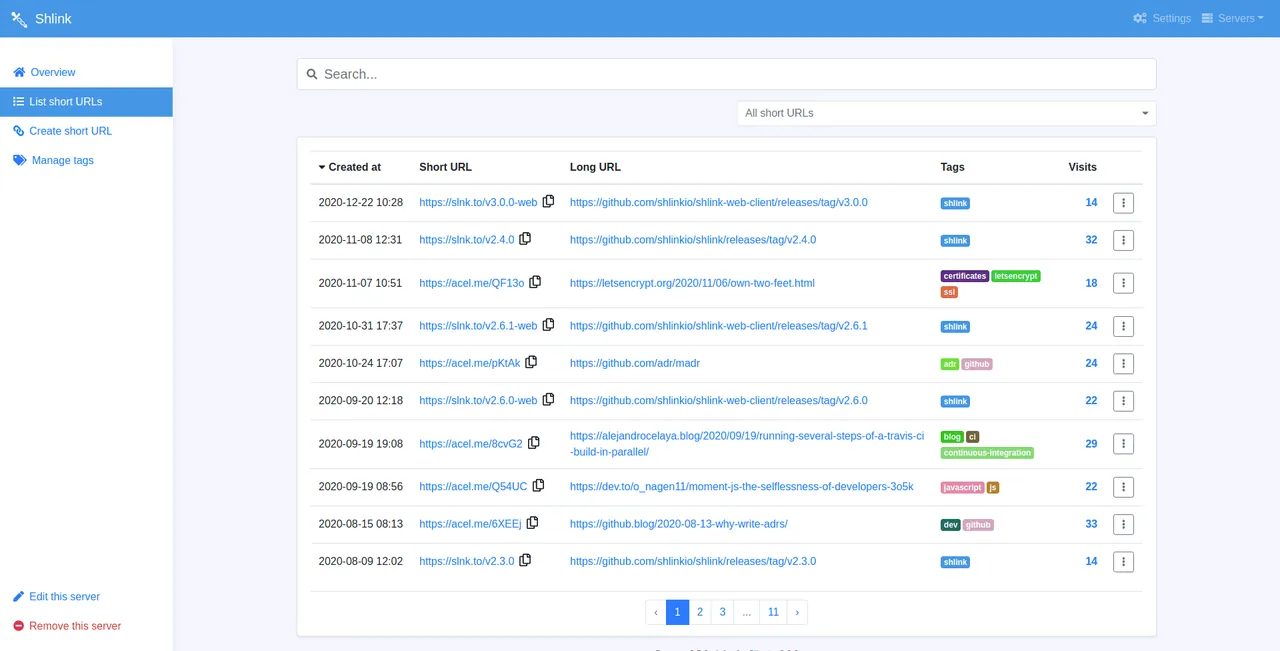Sort by the Visits column header
Image resolution: width=1280 pixels, height=651 pixels.
[x=1082, y=167]
